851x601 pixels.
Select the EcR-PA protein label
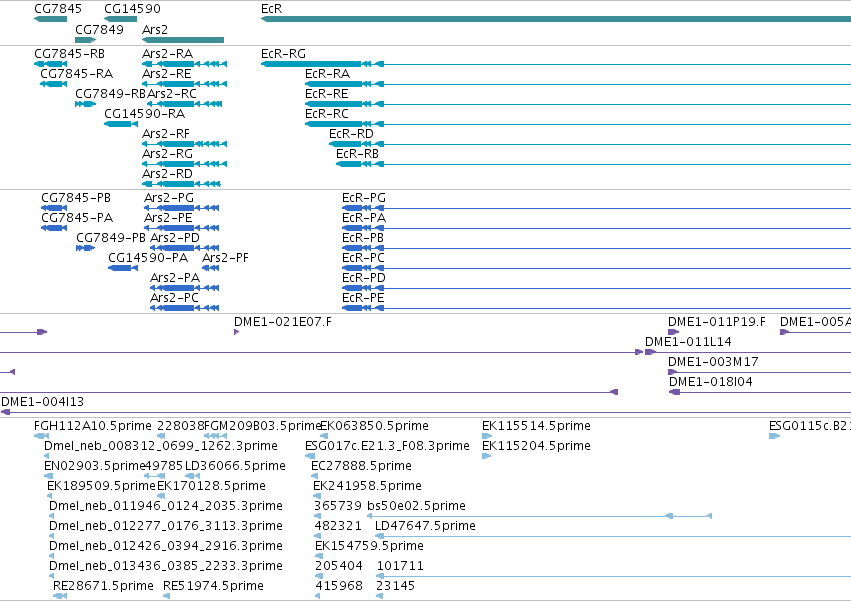tap(364, 218)
